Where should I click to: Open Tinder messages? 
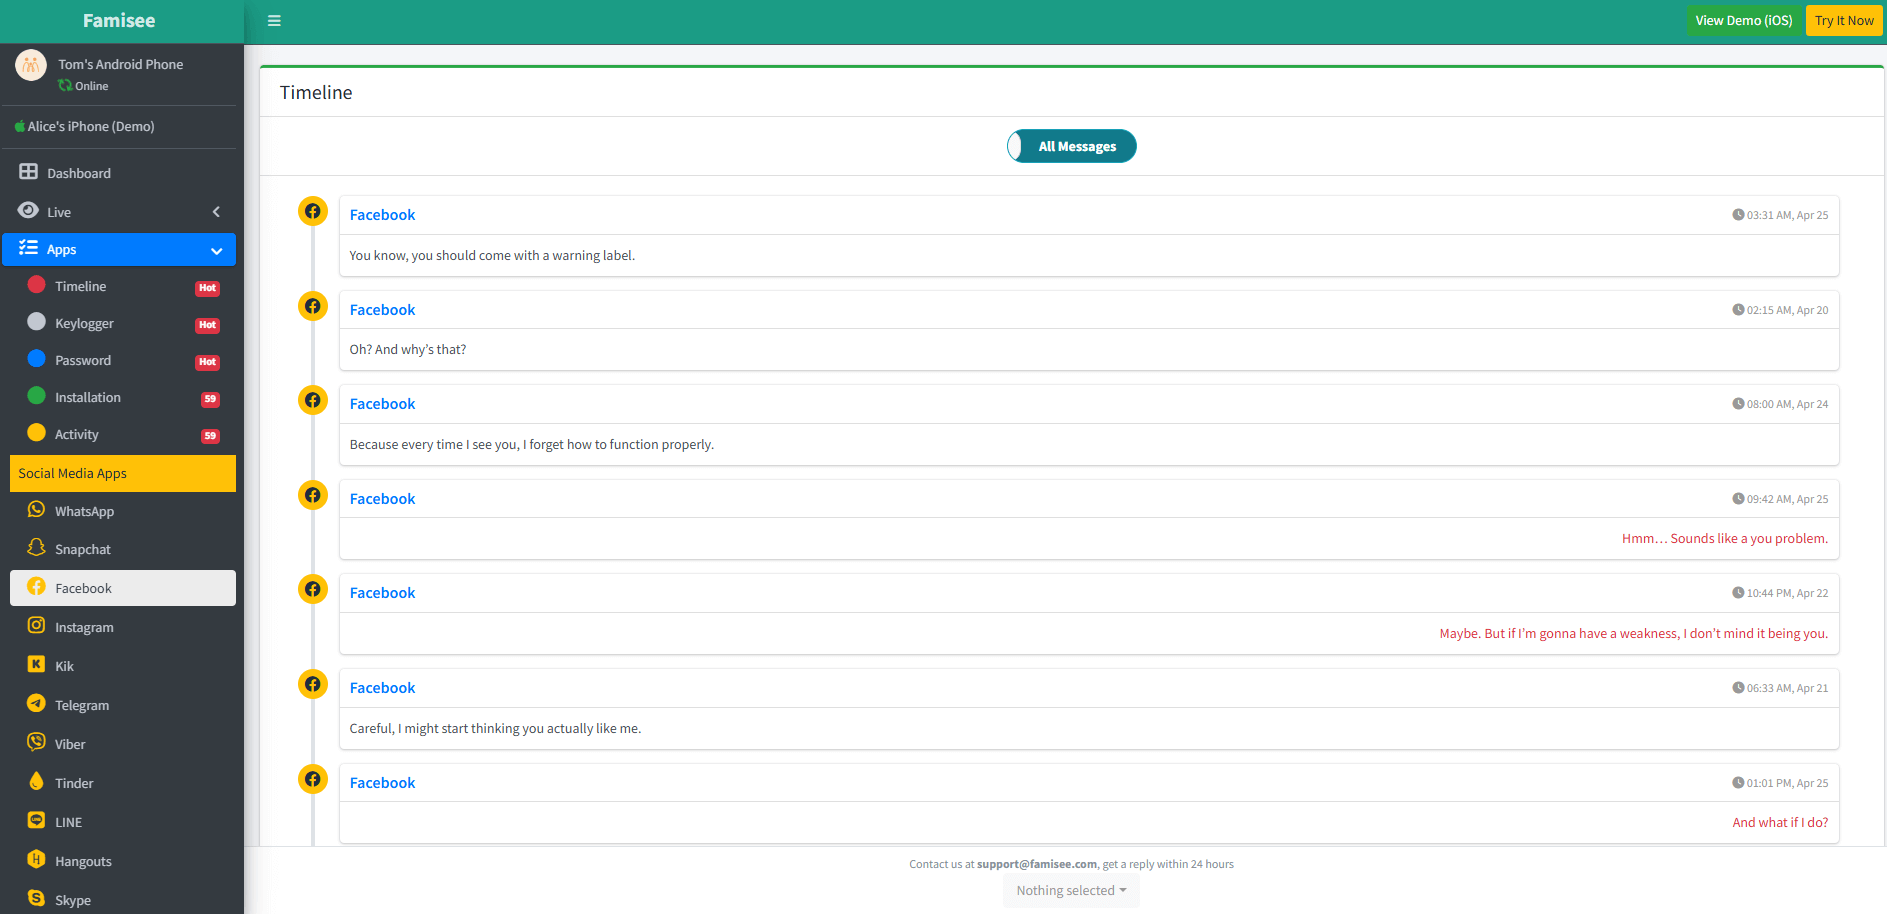(122, 783)
